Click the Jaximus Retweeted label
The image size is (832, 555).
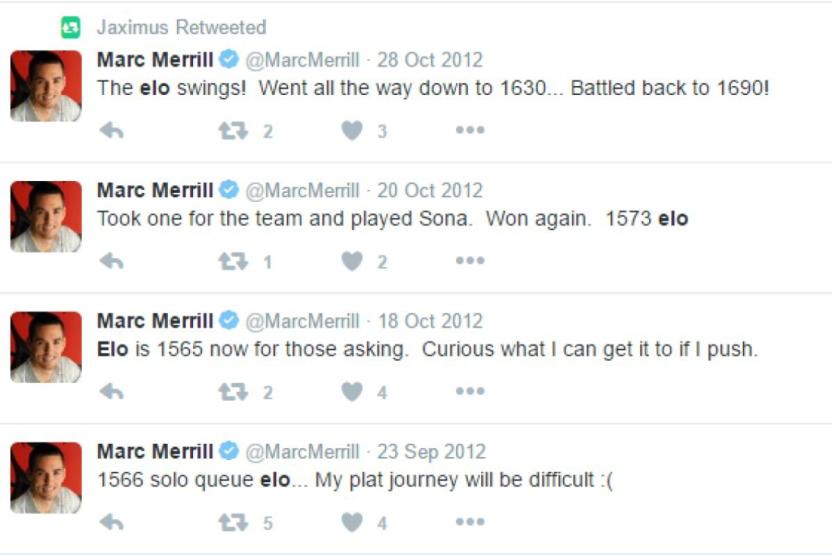[181, 27]
